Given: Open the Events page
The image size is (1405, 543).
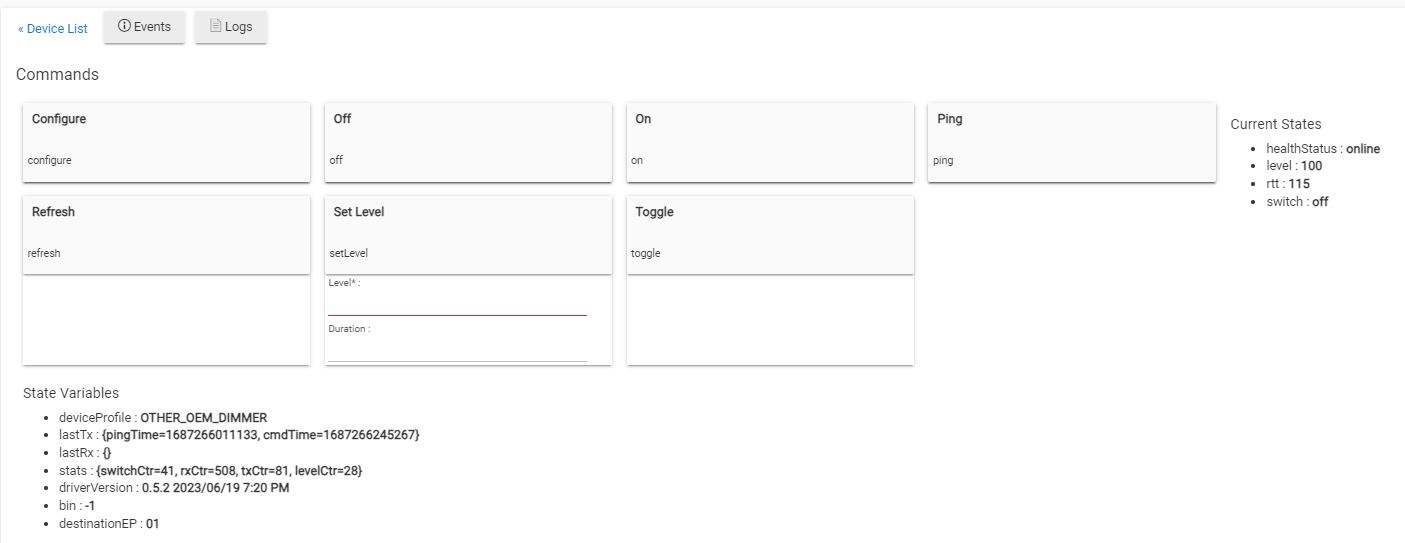Looking at the screenshot, I should (144, 27).
